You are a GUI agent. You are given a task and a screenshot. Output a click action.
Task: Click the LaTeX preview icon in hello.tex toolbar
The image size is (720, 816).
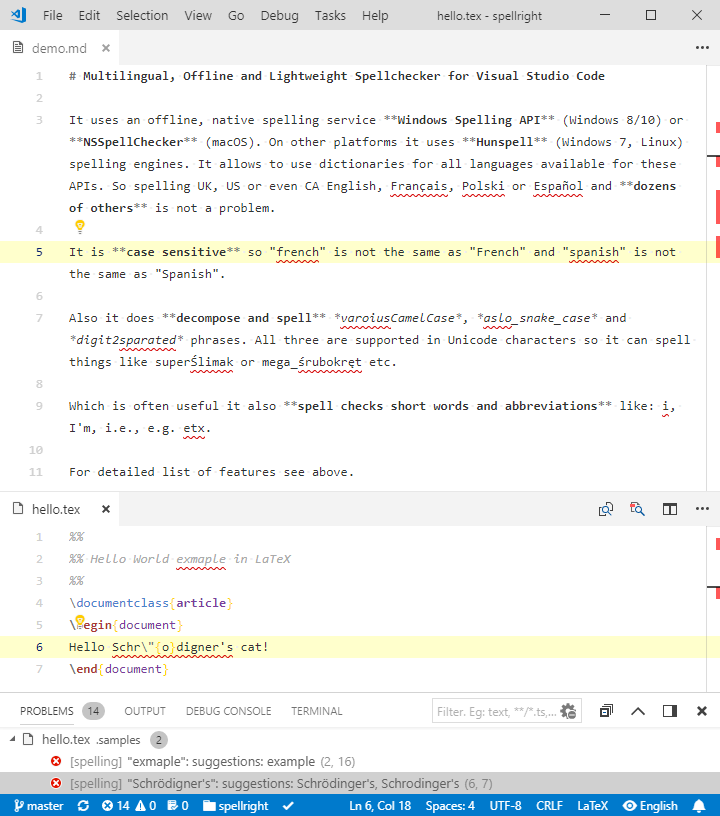(x=606, y=509)
